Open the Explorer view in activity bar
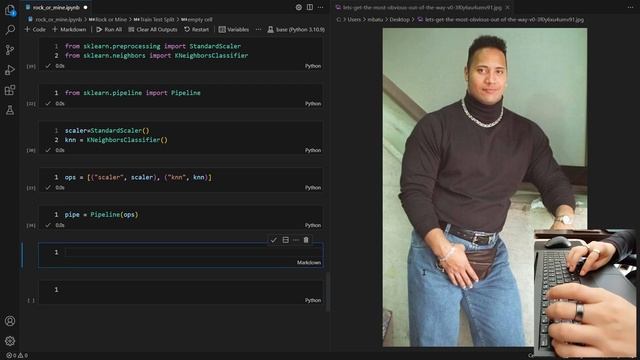Image resolution: width=640 pixels, height=360 pixels. (10, 10)
